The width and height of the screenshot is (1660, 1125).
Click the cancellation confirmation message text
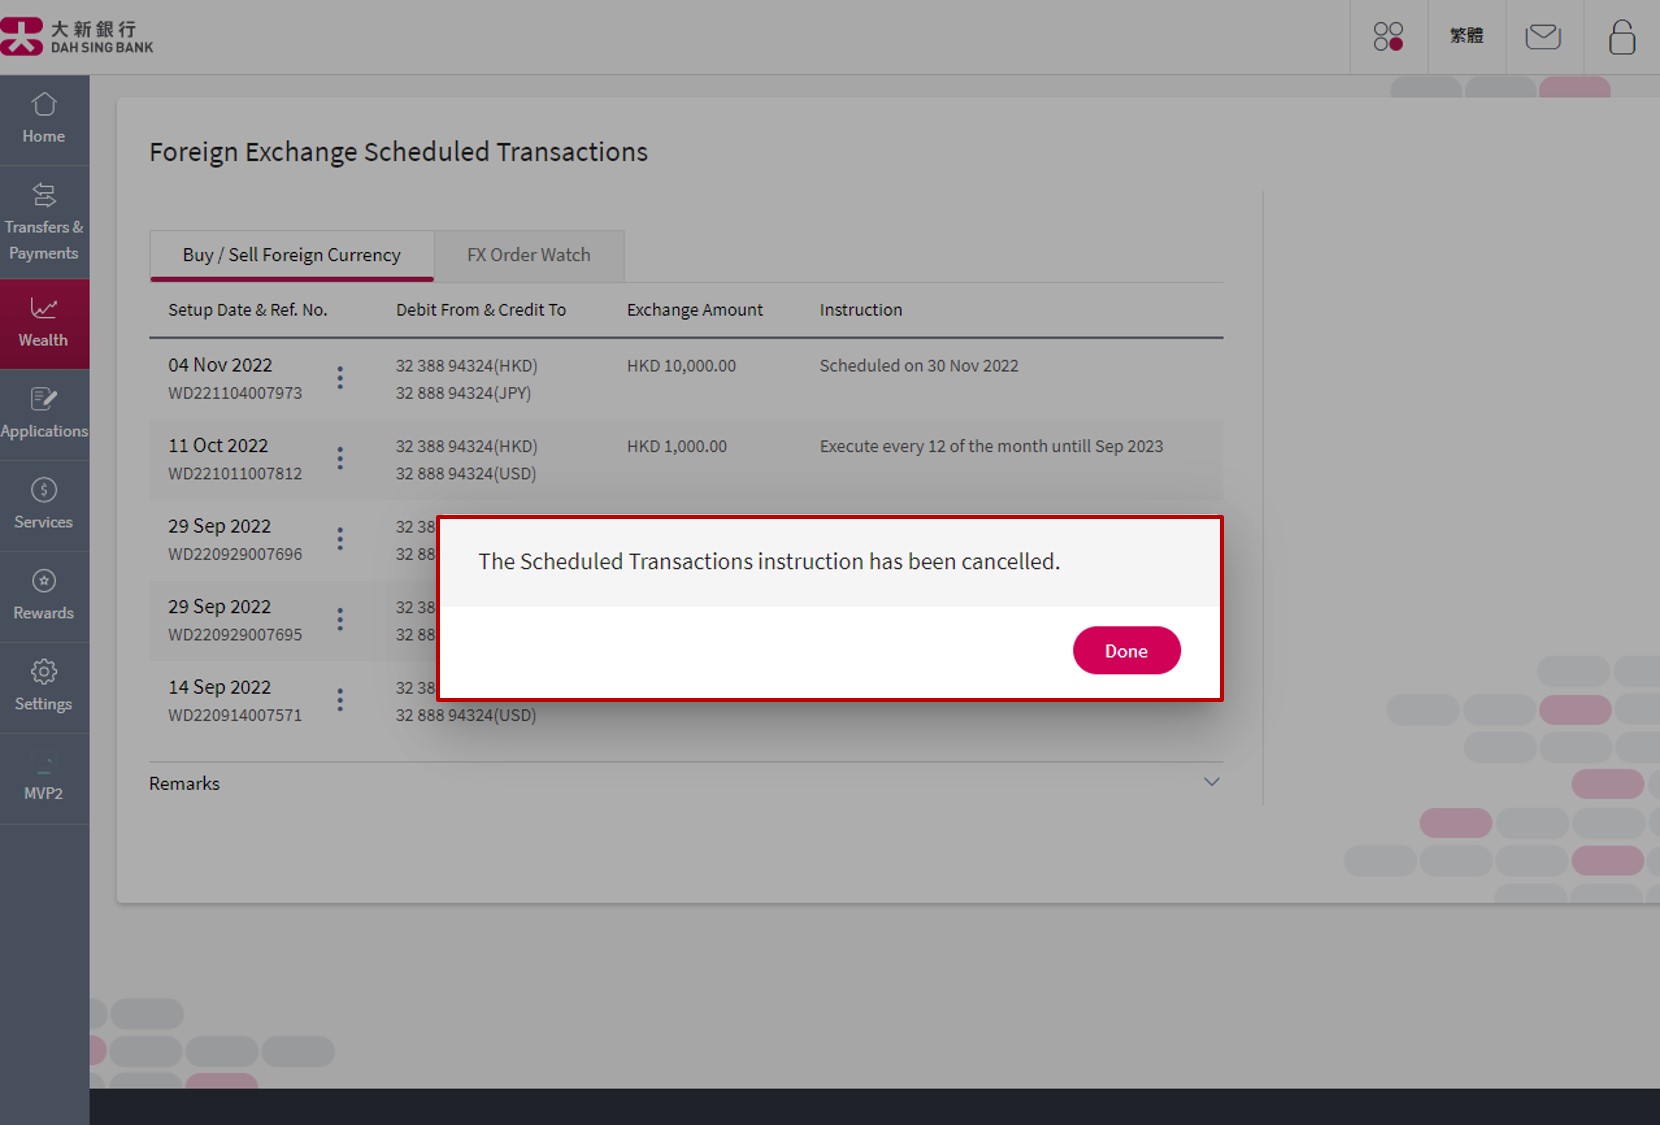[x=769, y=561]
